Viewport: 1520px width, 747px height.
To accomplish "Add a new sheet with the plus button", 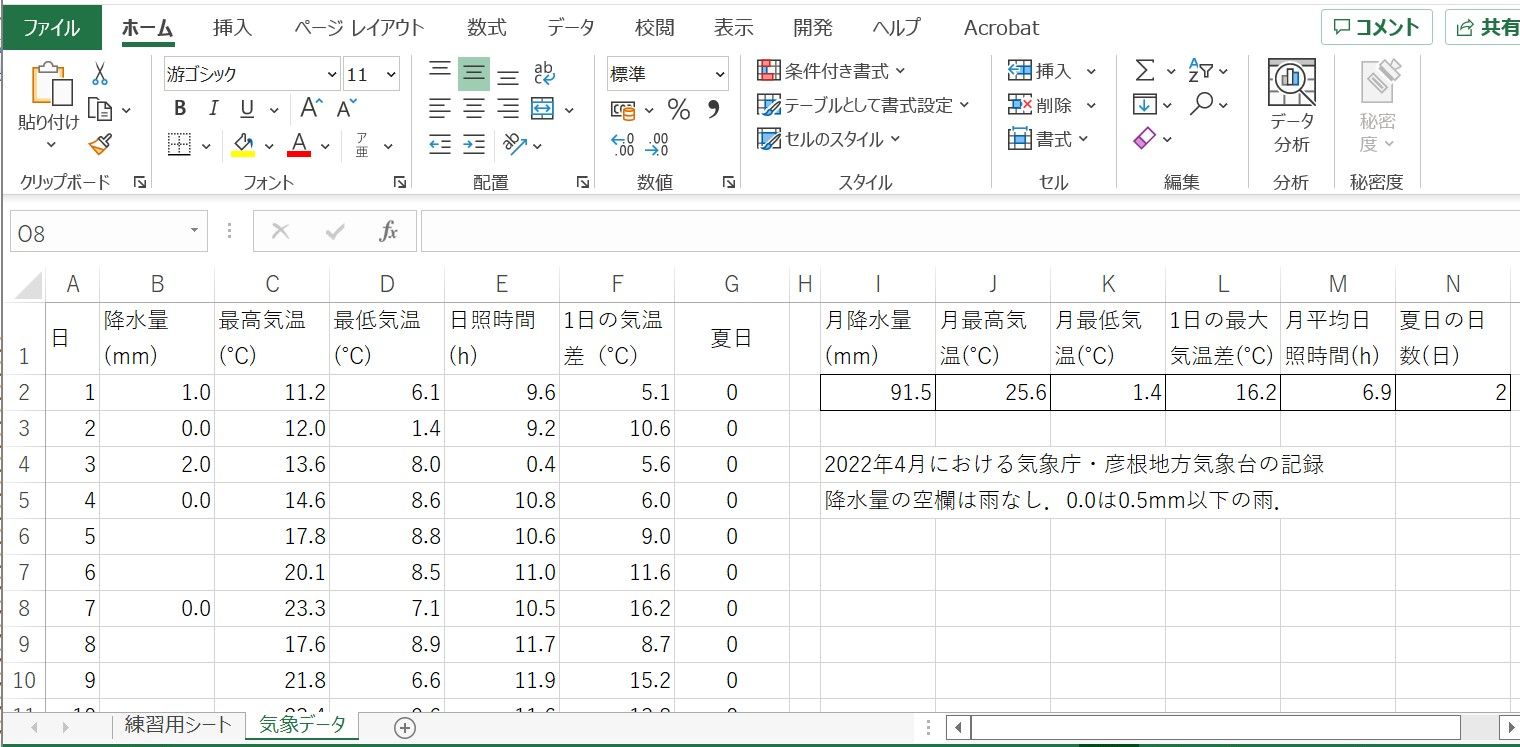I will point(405,727).
